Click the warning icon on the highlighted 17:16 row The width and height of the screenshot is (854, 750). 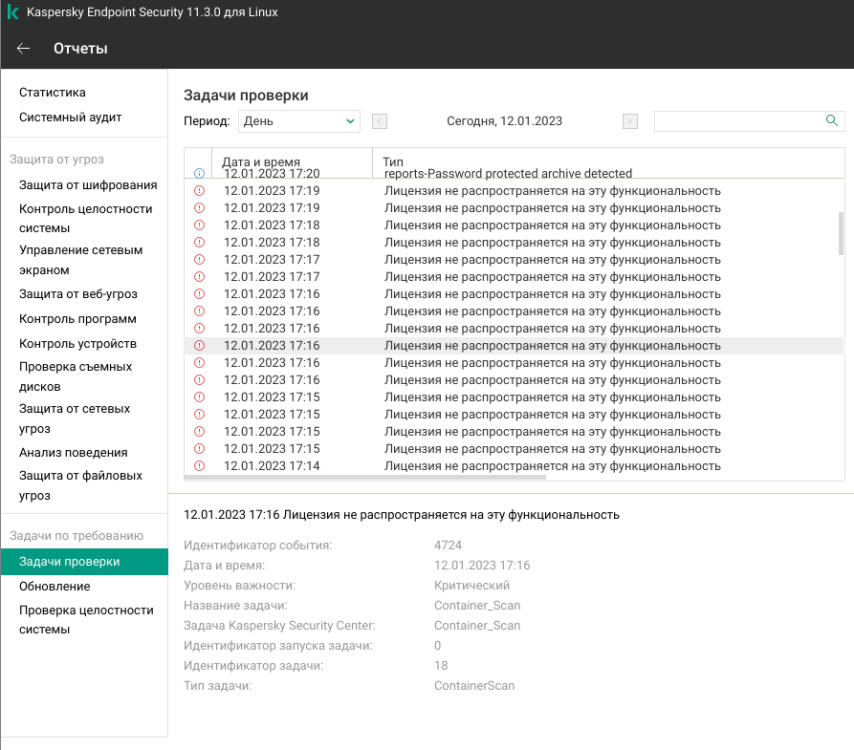(x=199, y=345)
